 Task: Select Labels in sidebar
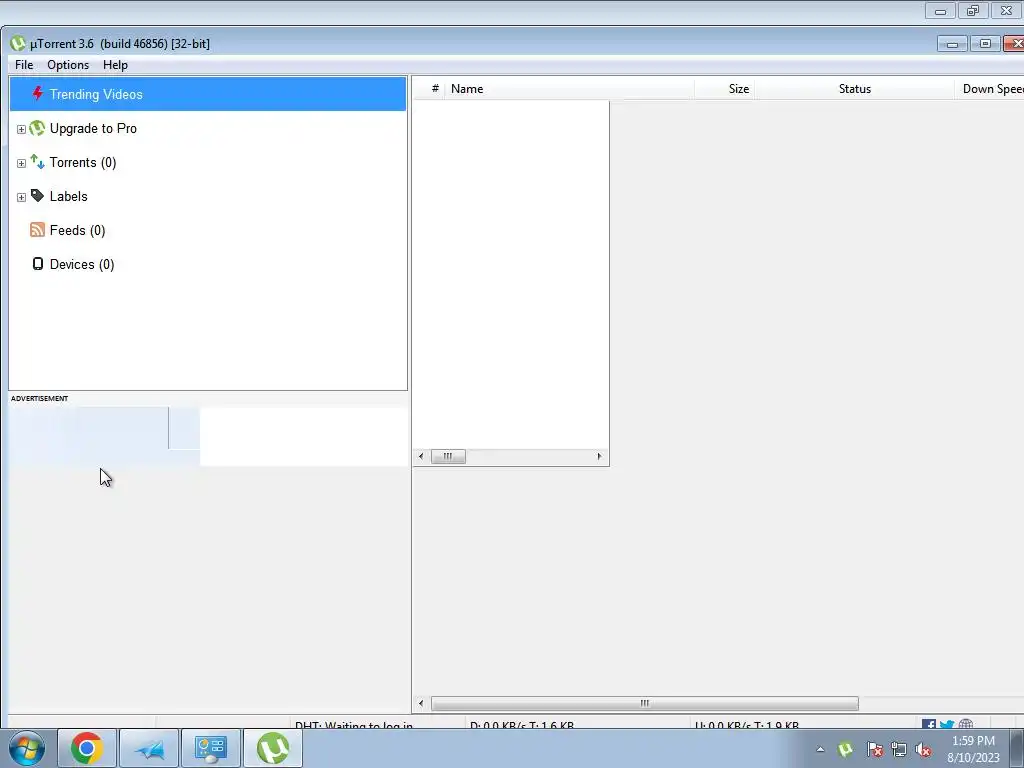pos(69,197)
